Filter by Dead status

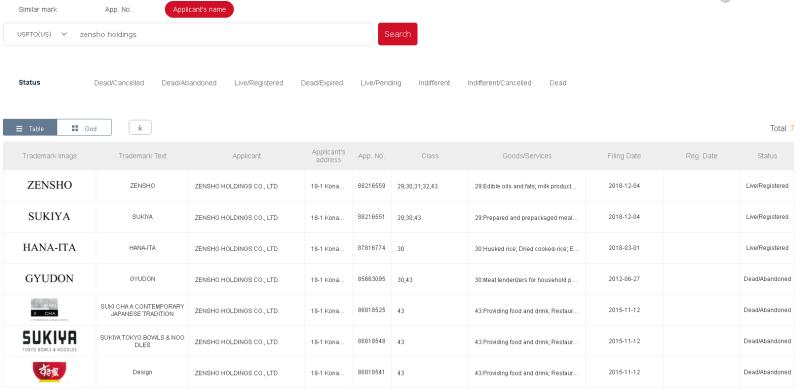point(558,83)
